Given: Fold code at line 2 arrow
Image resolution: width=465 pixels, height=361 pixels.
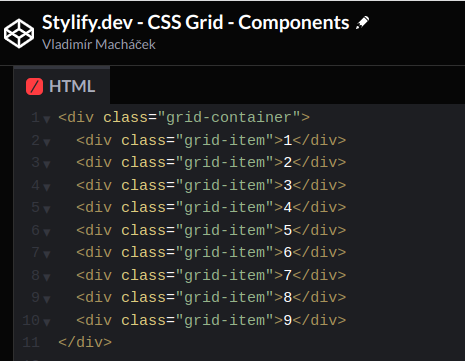Looking at the screenshot, I should click(x=47, y=142).
